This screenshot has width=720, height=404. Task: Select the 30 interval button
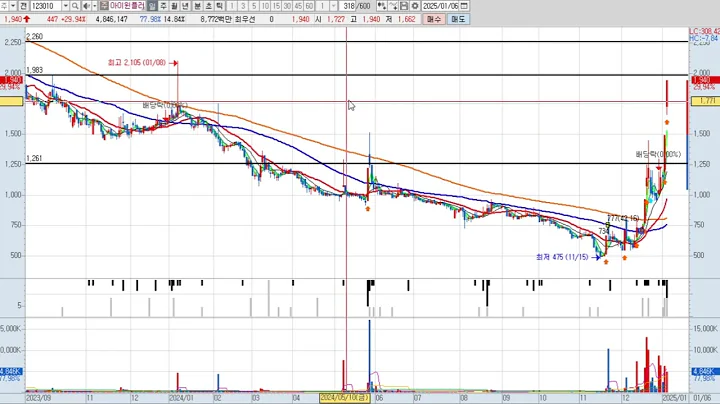click(287, 6)
